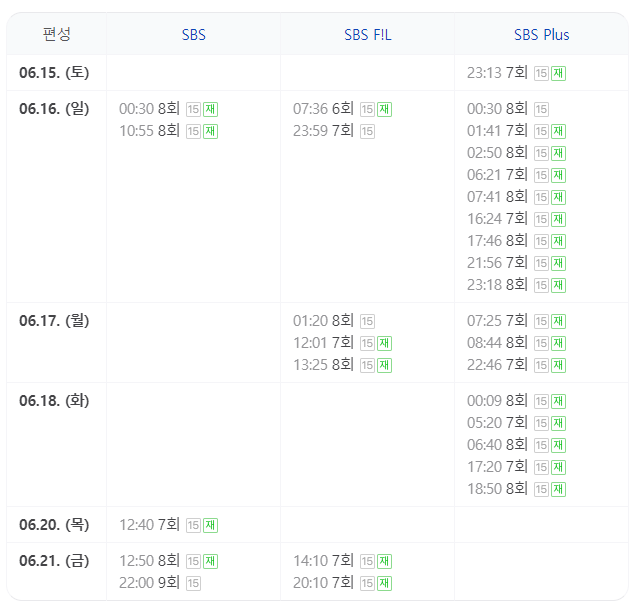Viewport: 640px width, 615px height.
Task: Click the 01:41 7회 entry
Action: 497,131
